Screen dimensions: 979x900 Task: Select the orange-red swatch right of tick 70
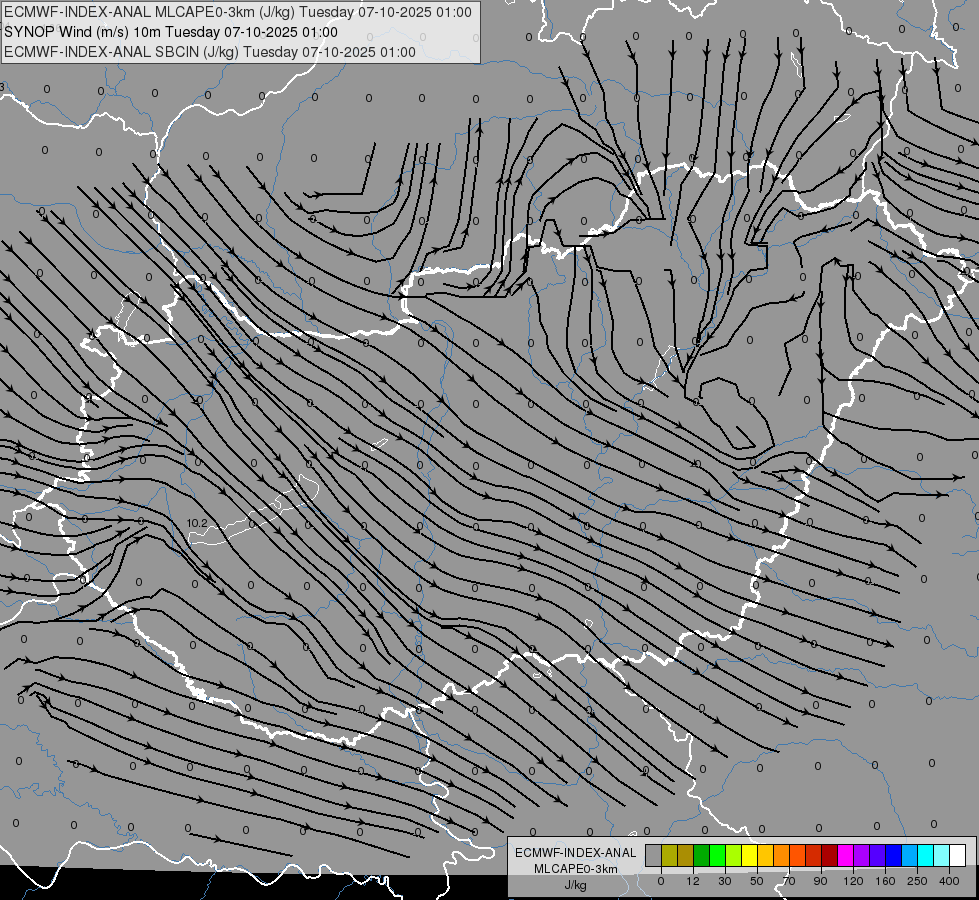pyautogui.click(x=797, y=855)
